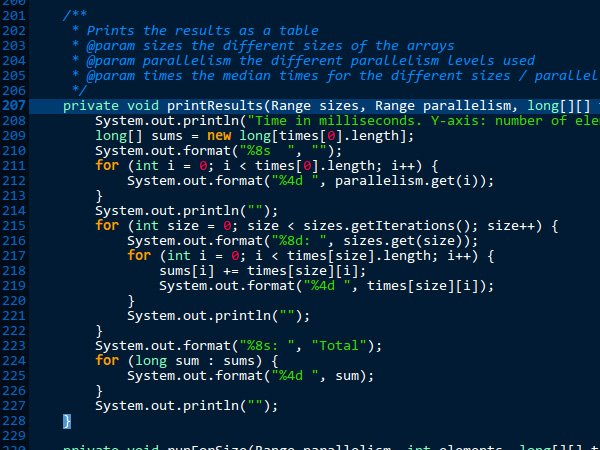Screen dimensions: 600x450
Task: Click 'sum' argument on line 225
Action: click(x=347, y=376)
